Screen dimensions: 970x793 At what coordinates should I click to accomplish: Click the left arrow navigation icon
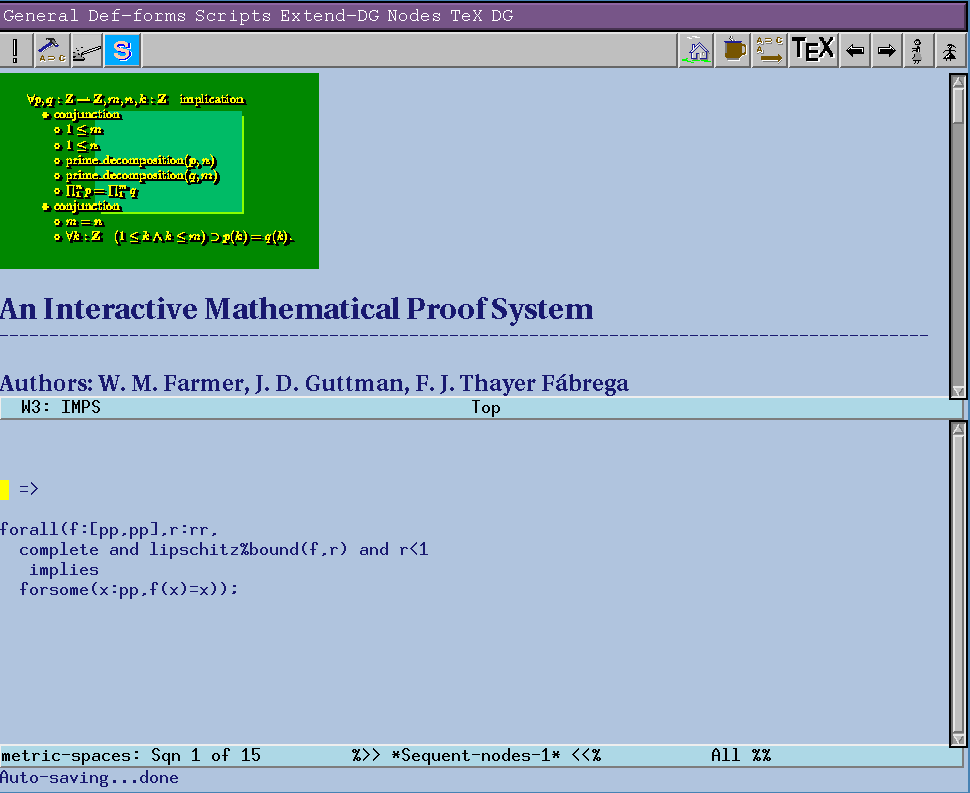854,50
